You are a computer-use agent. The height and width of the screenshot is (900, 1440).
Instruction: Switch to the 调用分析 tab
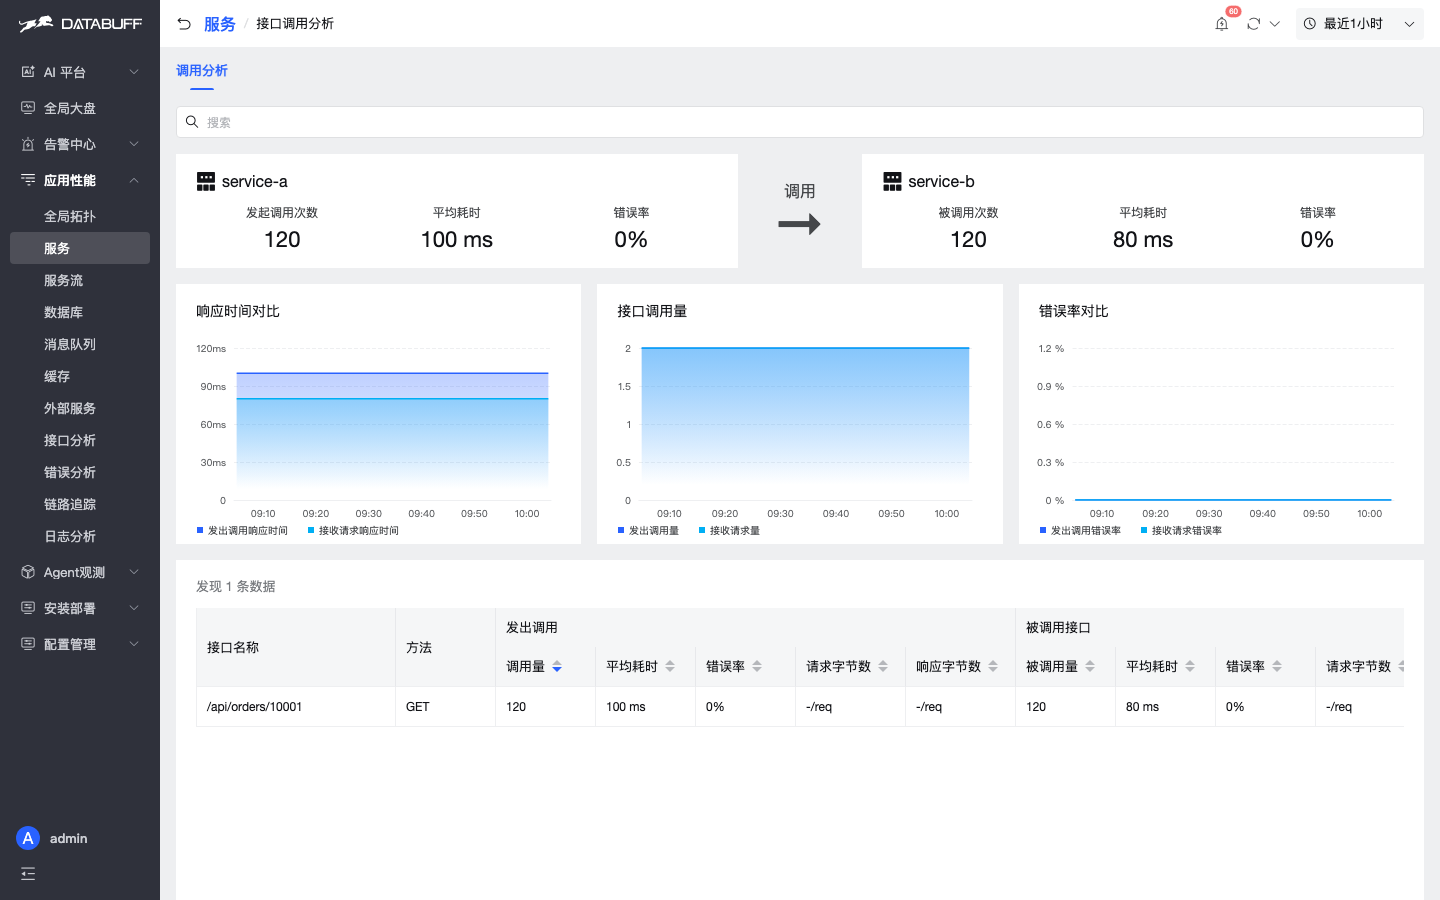[202, 70]
